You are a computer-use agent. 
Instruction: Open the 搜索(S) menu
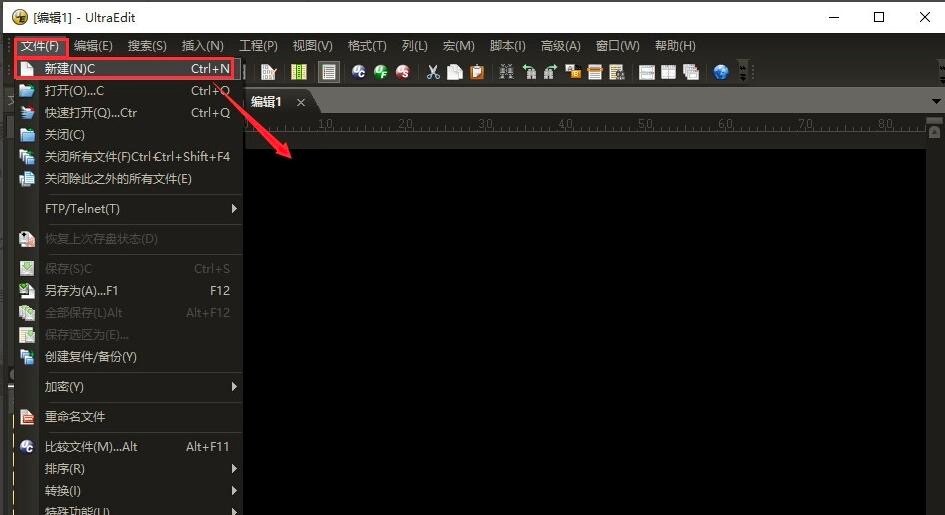tap(147, 46)
